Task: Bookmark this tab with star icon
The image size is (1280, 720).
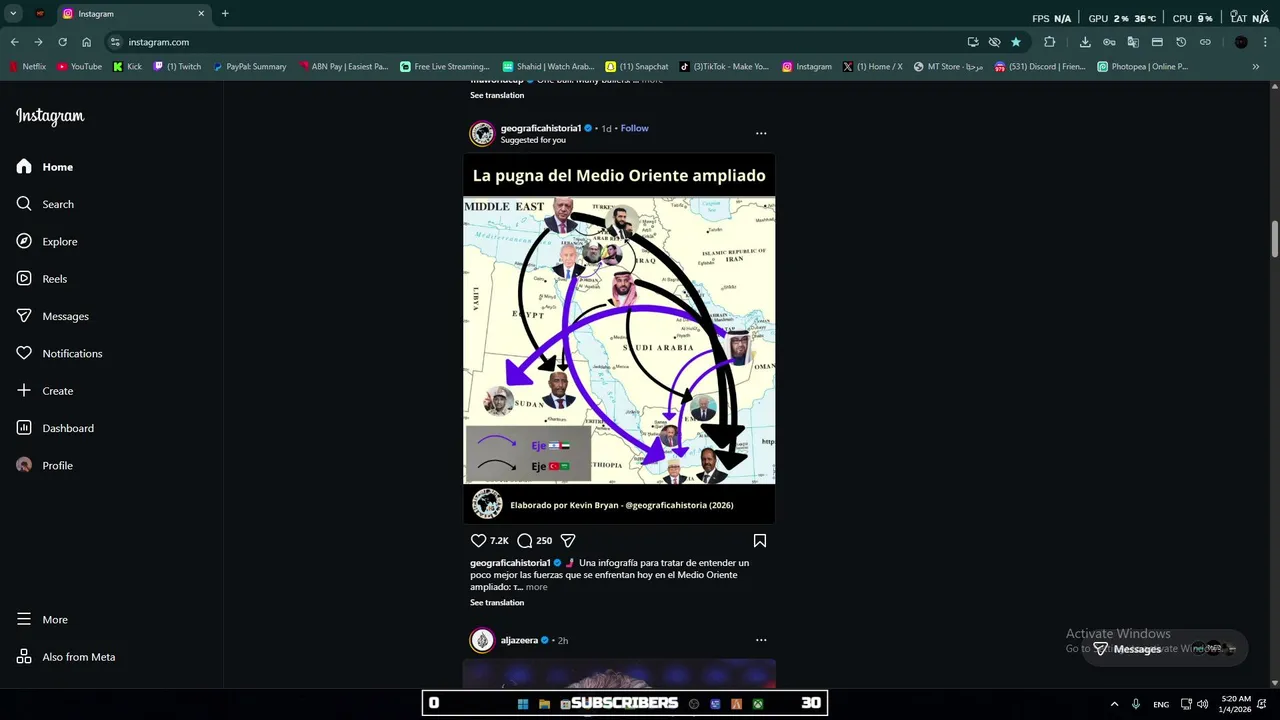Action: pyautogui.click(x=1016, y=42)
